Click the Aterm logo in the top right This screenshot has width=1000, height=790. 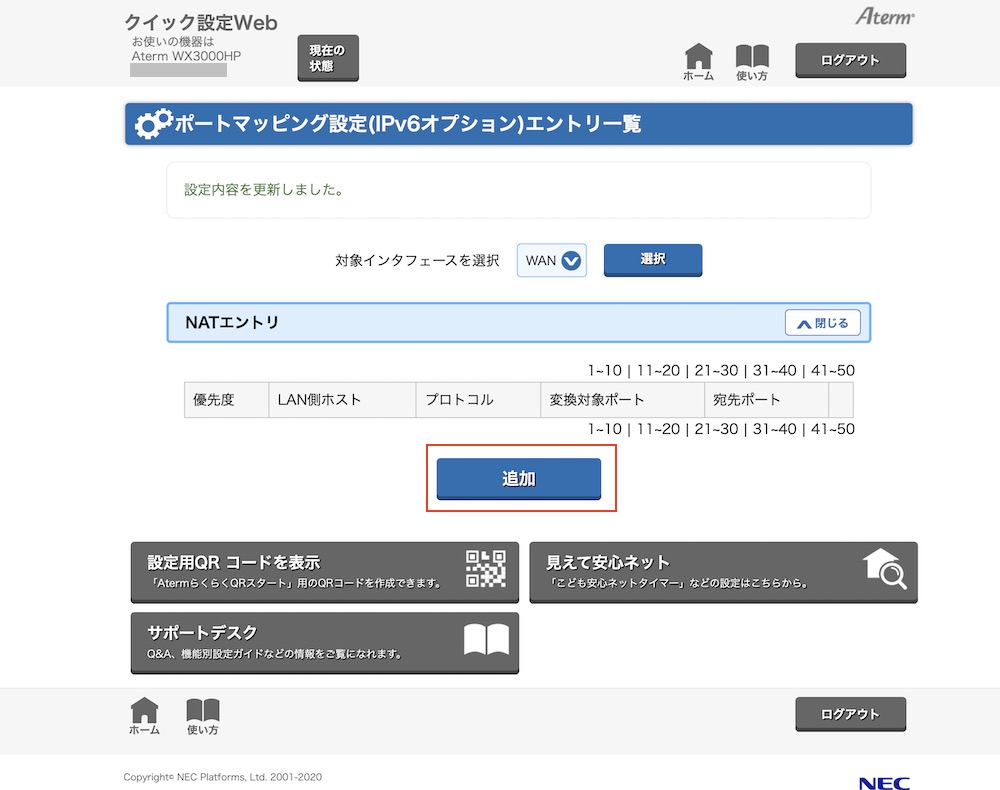click(884, 17)
